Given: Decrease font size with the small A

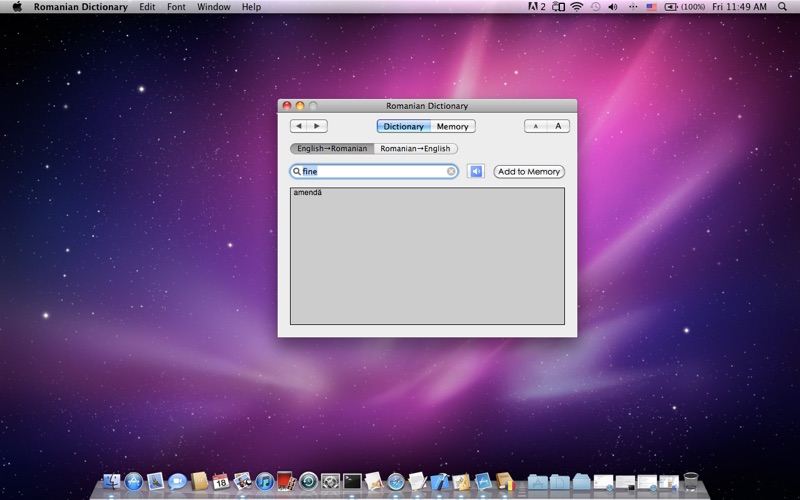Looking at the screenshot, I should (x=535, y=126).
